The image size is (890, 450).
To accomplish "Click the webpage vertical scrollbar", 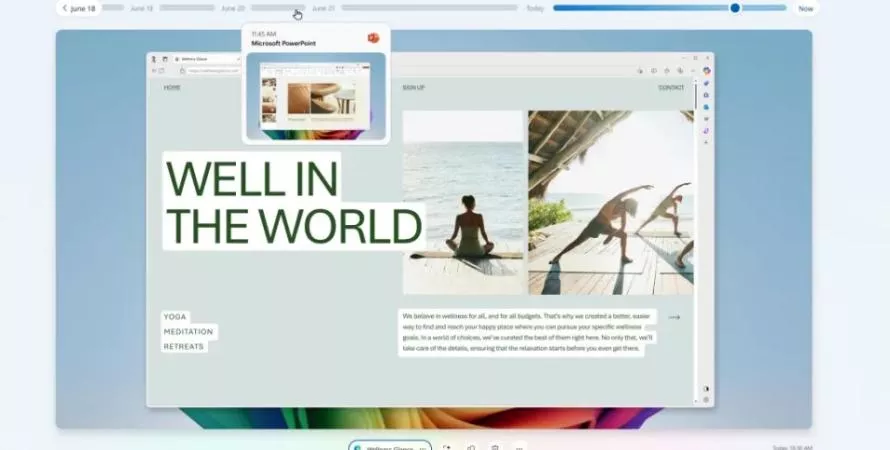I will click(696, 238).
